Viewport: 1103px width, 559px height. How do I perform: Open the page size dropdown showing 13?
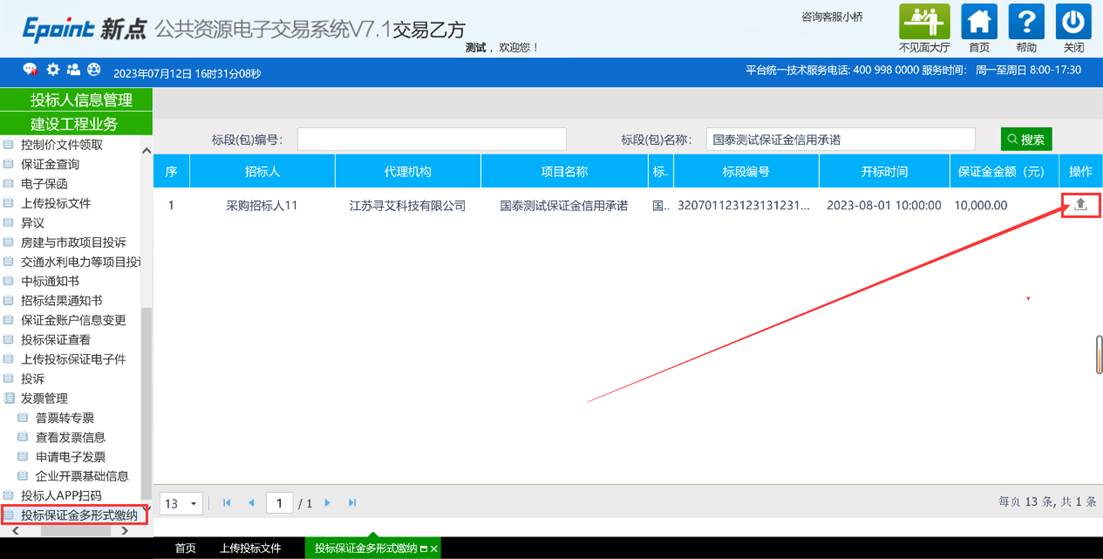pos(181,503)
